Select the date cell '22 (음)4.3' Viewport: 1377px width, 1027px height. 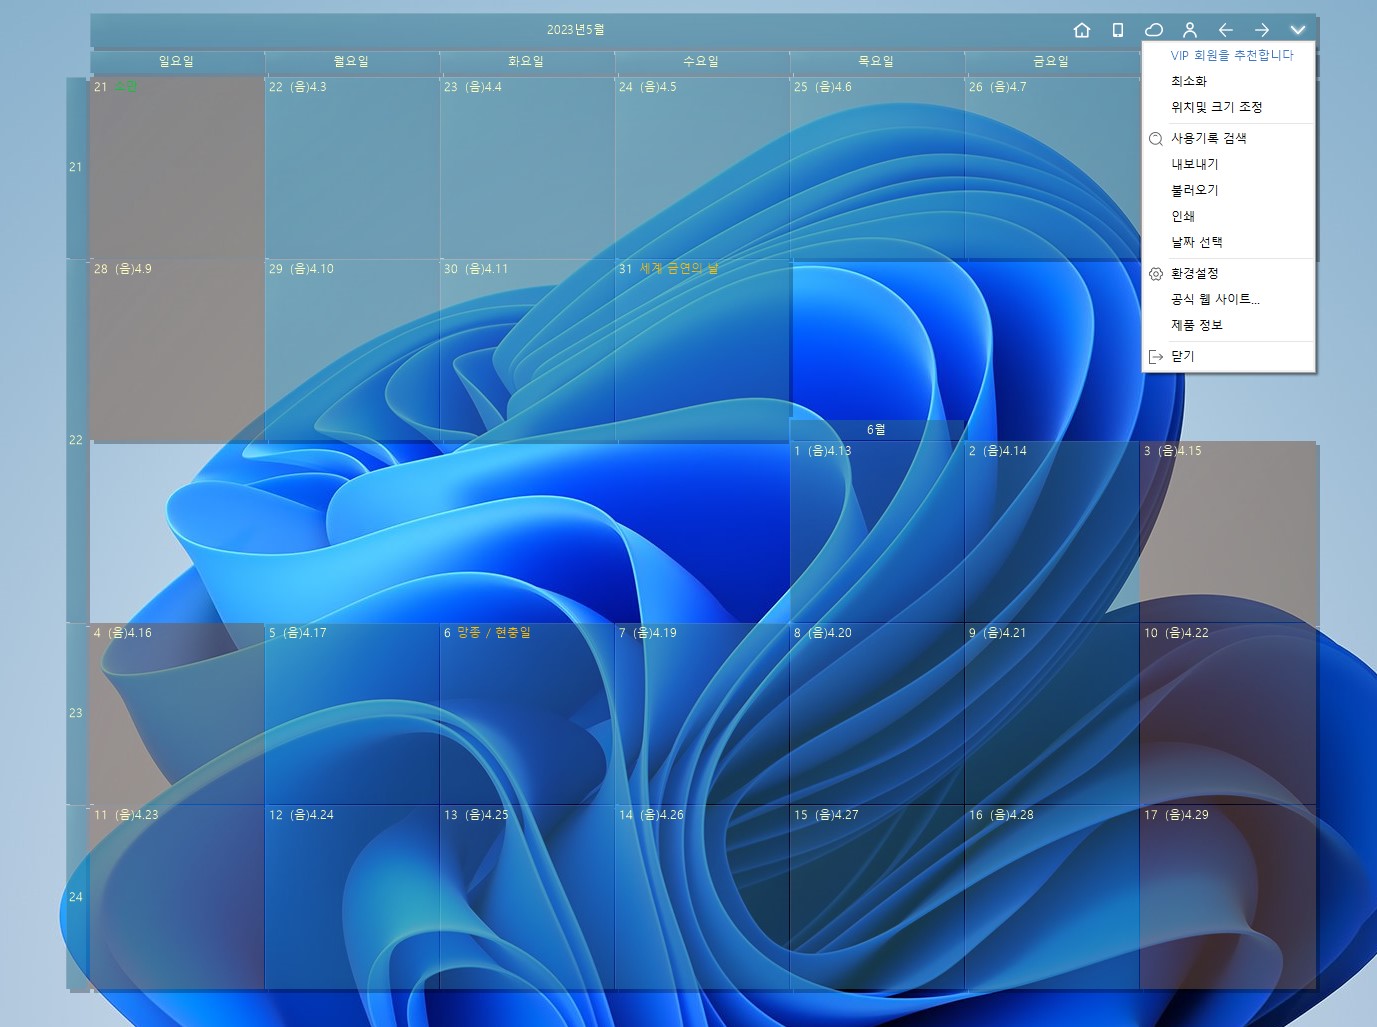pos(352,168)
